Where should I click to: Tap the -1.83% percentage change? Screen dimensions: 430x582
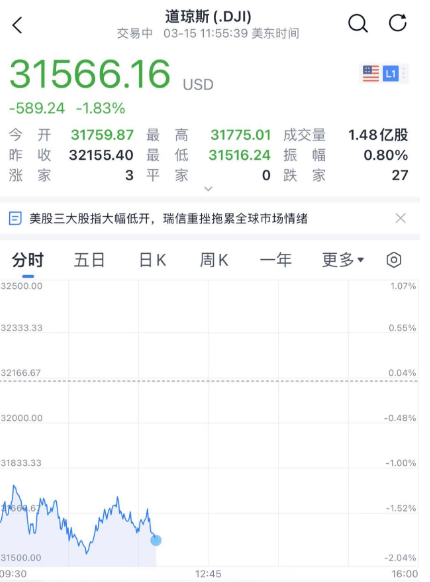101,108
